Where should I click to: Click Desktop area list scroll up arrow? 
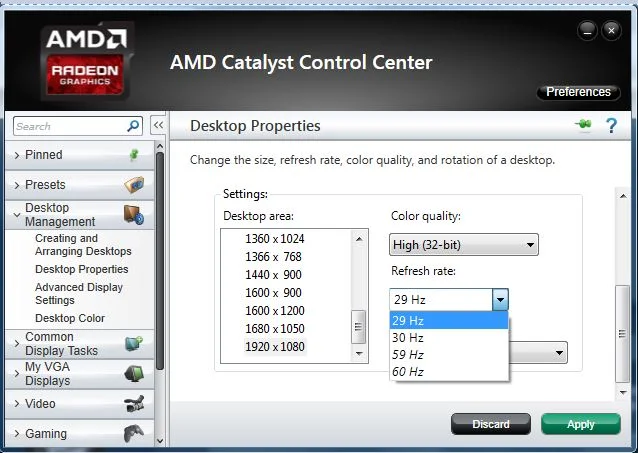tap(359, 239)
